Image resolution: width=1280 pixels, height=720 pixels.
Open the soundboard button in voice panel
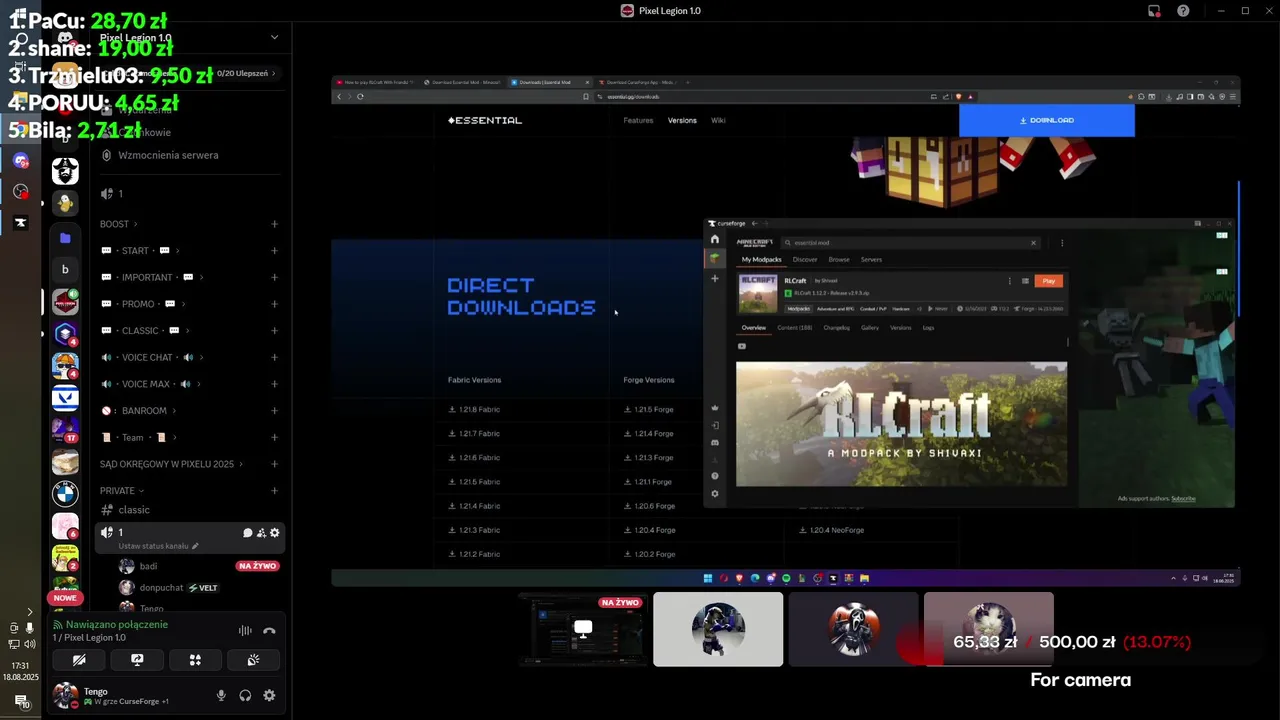[x=253, y=660]
